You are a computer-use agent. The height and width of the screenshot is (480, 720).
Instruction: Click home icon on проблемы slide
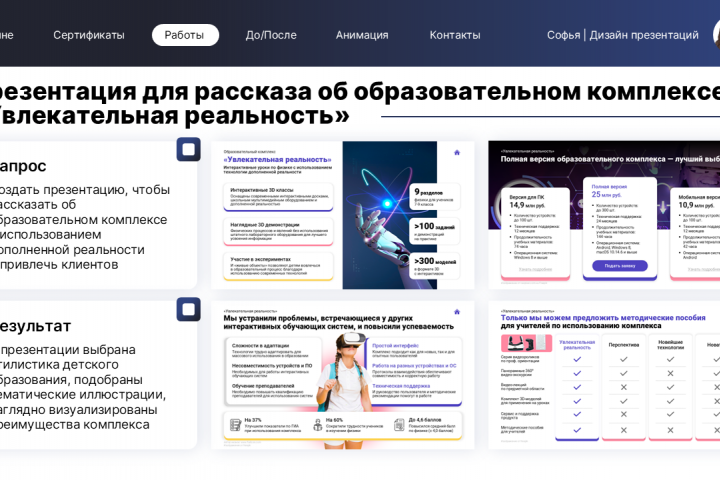pos(457,312)
